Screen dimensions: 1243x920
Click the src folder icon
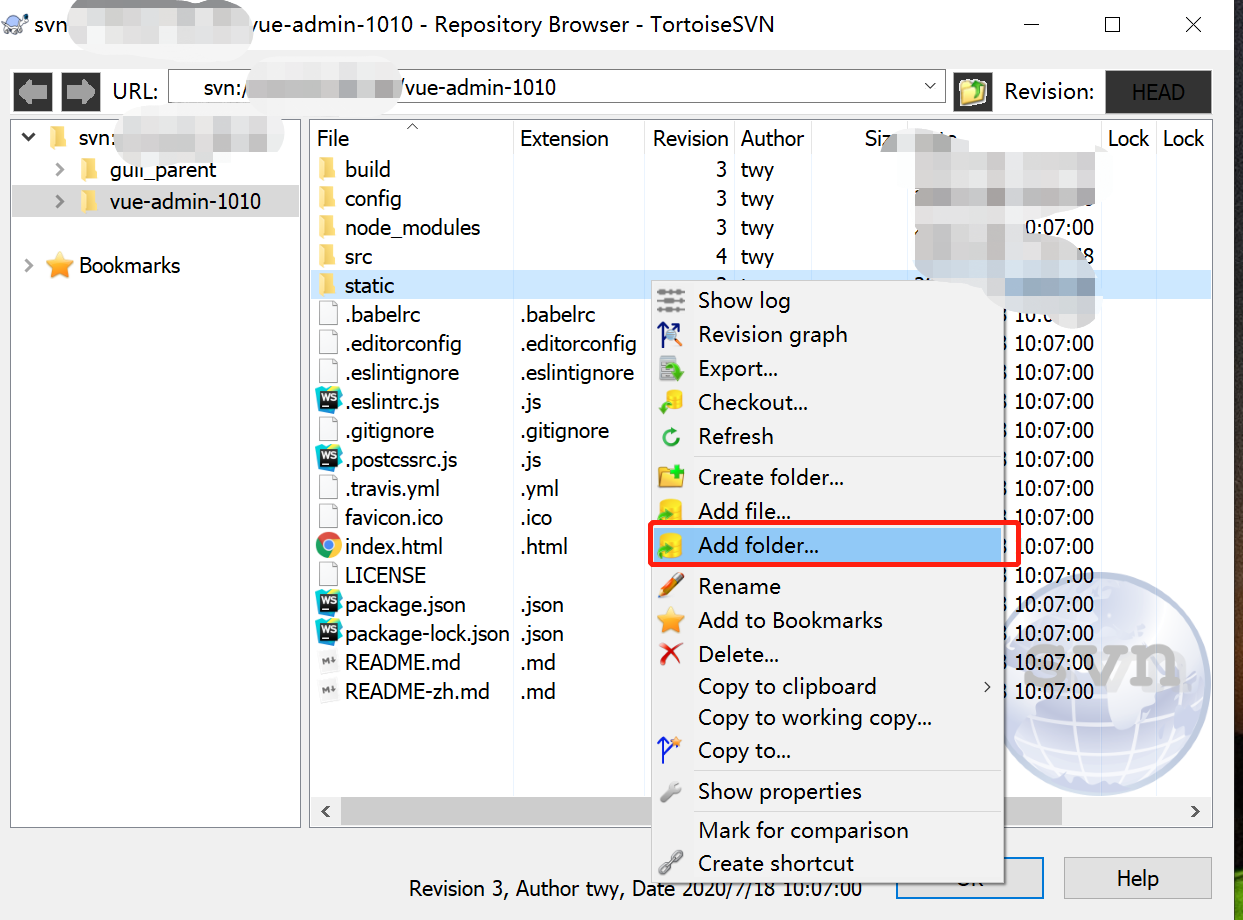[x=327, y=256]
